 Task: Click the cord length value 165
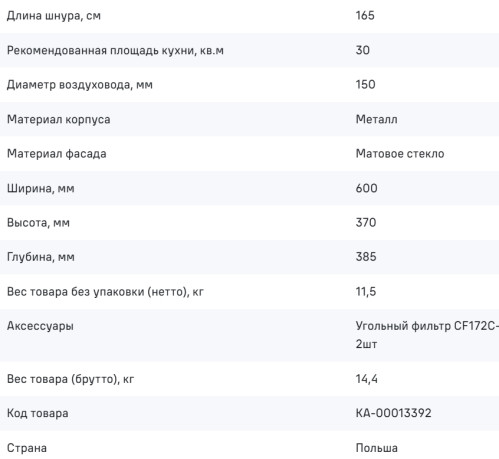[365, 15]
